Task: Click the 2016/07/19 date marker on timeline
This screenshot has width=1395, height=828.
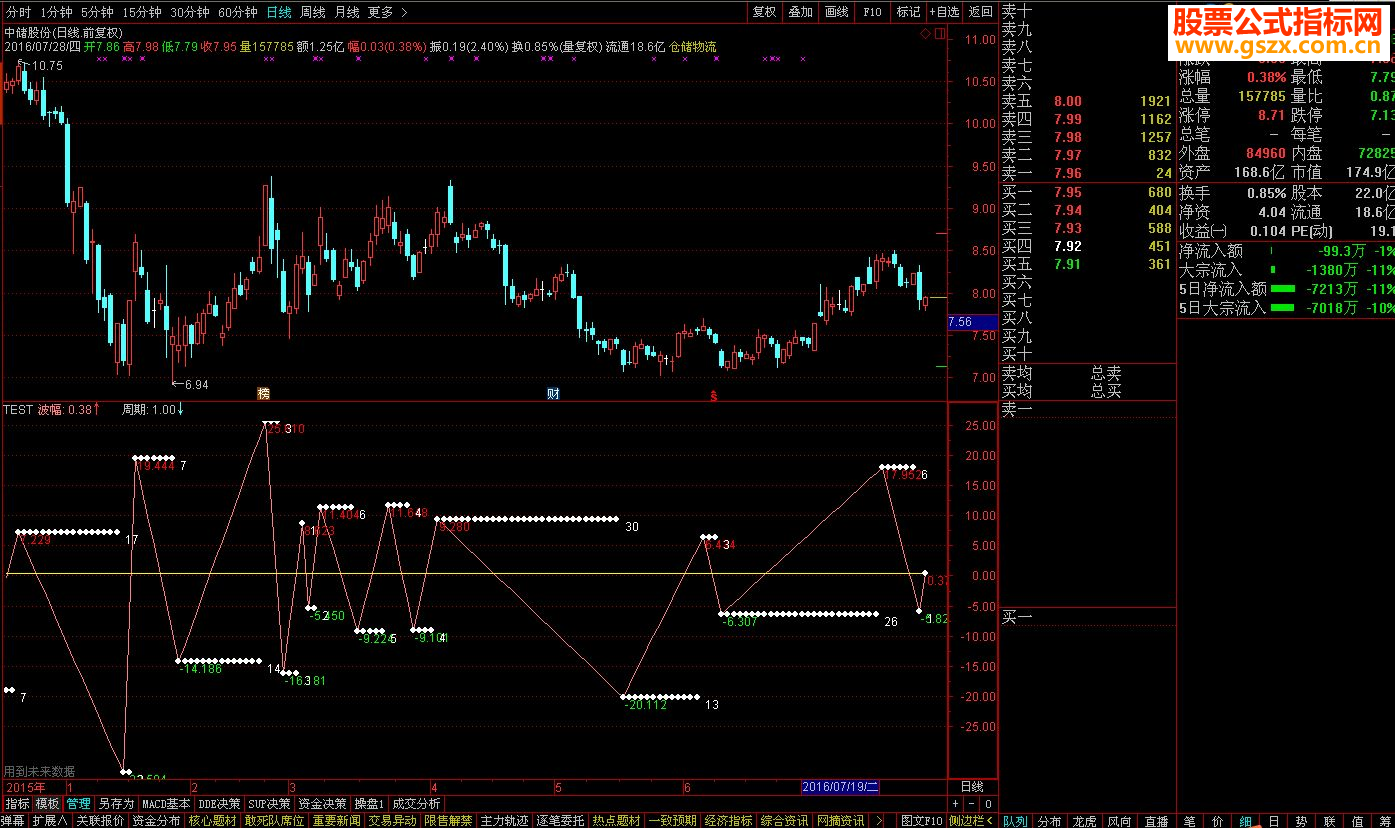Action: click(x=841, y=787)
